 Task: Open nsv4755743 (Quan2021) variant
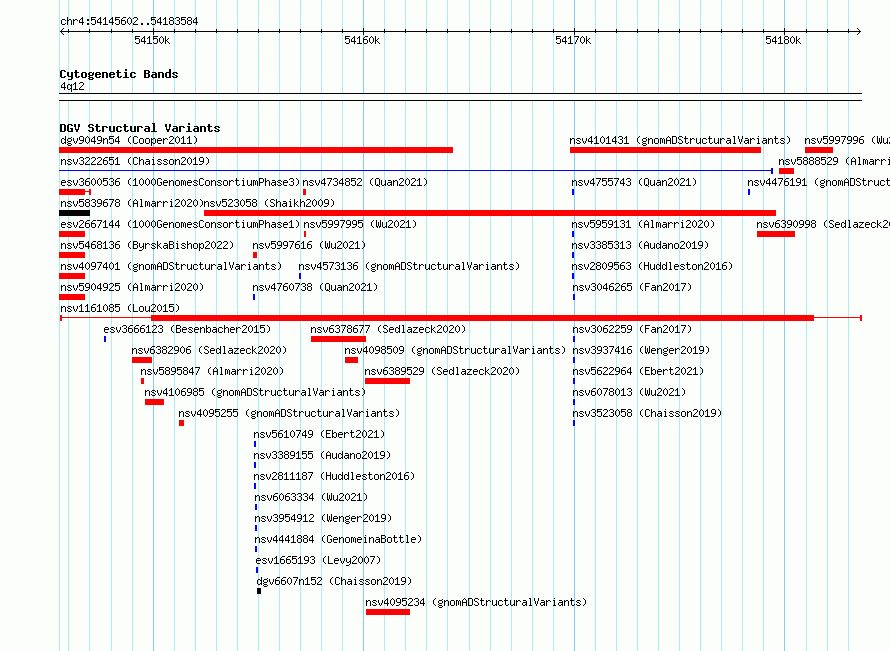(x=634, y=182)
